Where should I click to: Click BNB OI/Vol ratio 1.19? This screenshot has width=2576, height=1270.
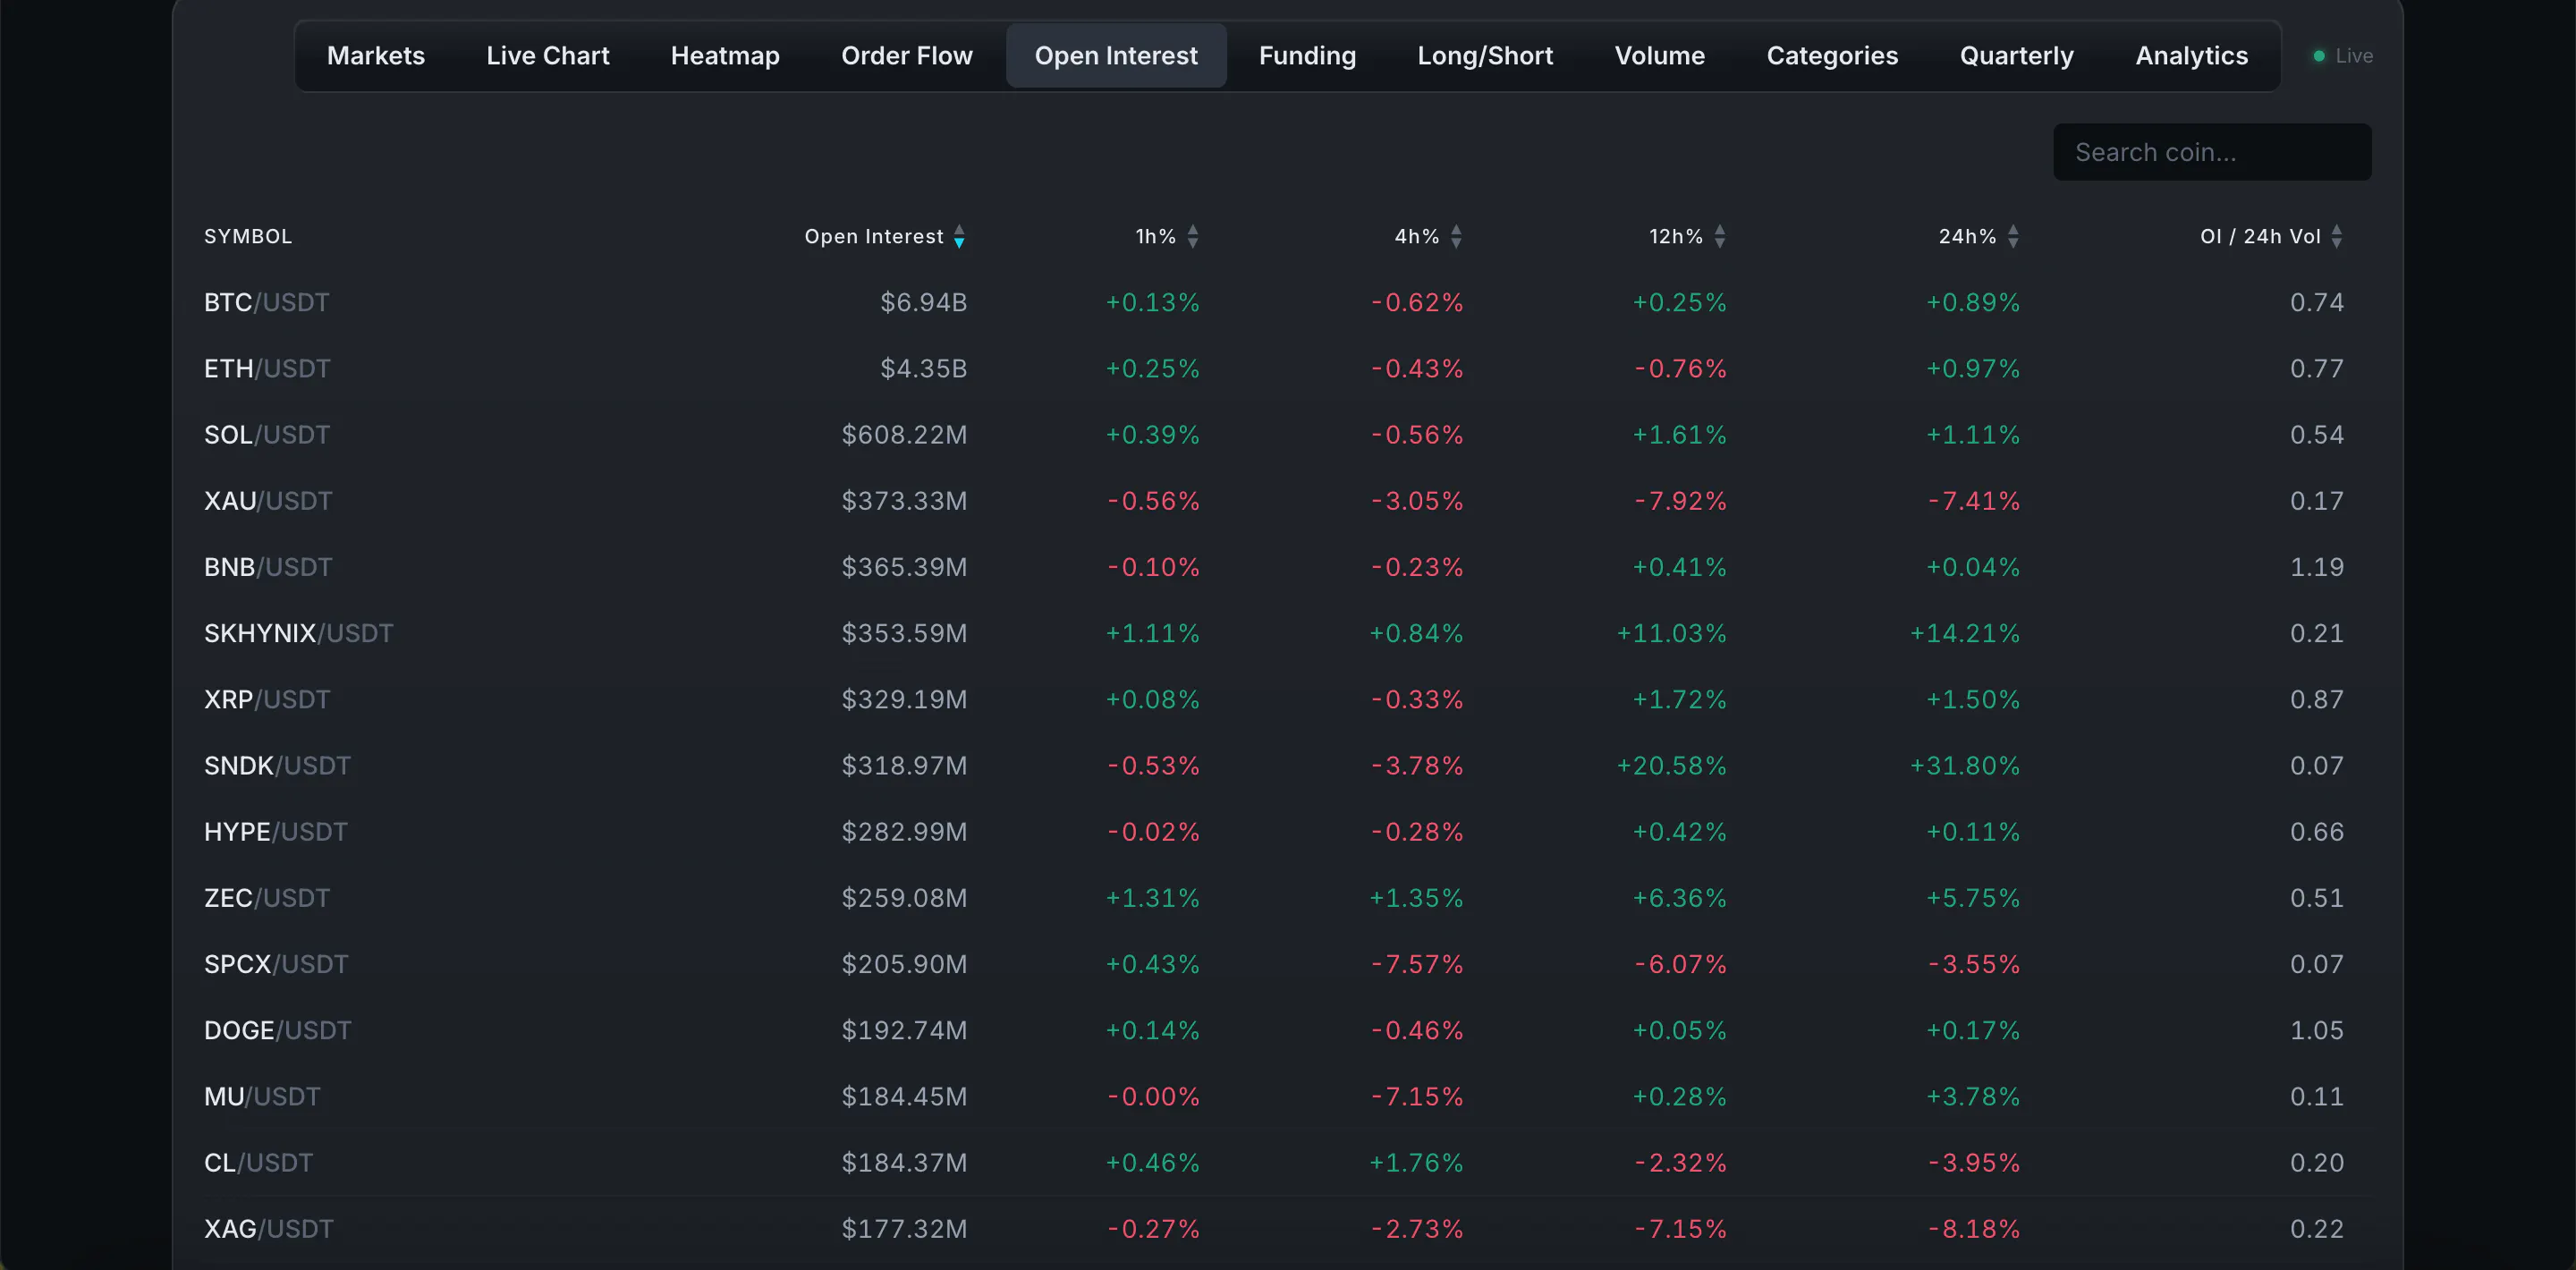point(2317,567)
